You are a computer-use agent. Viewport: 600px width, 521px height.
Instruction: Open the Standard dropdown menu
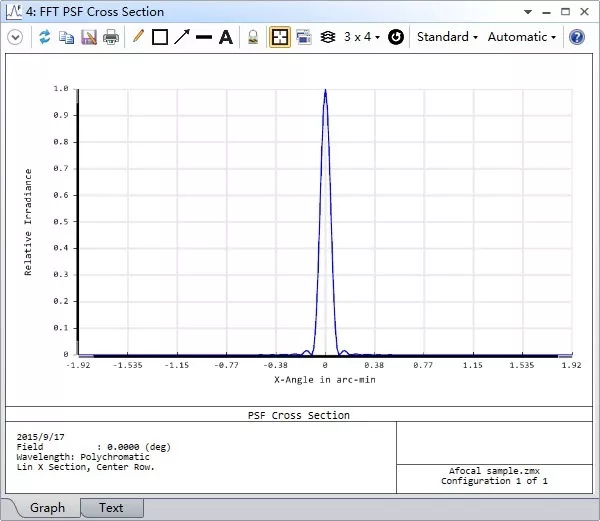click(x=447, y=37)
